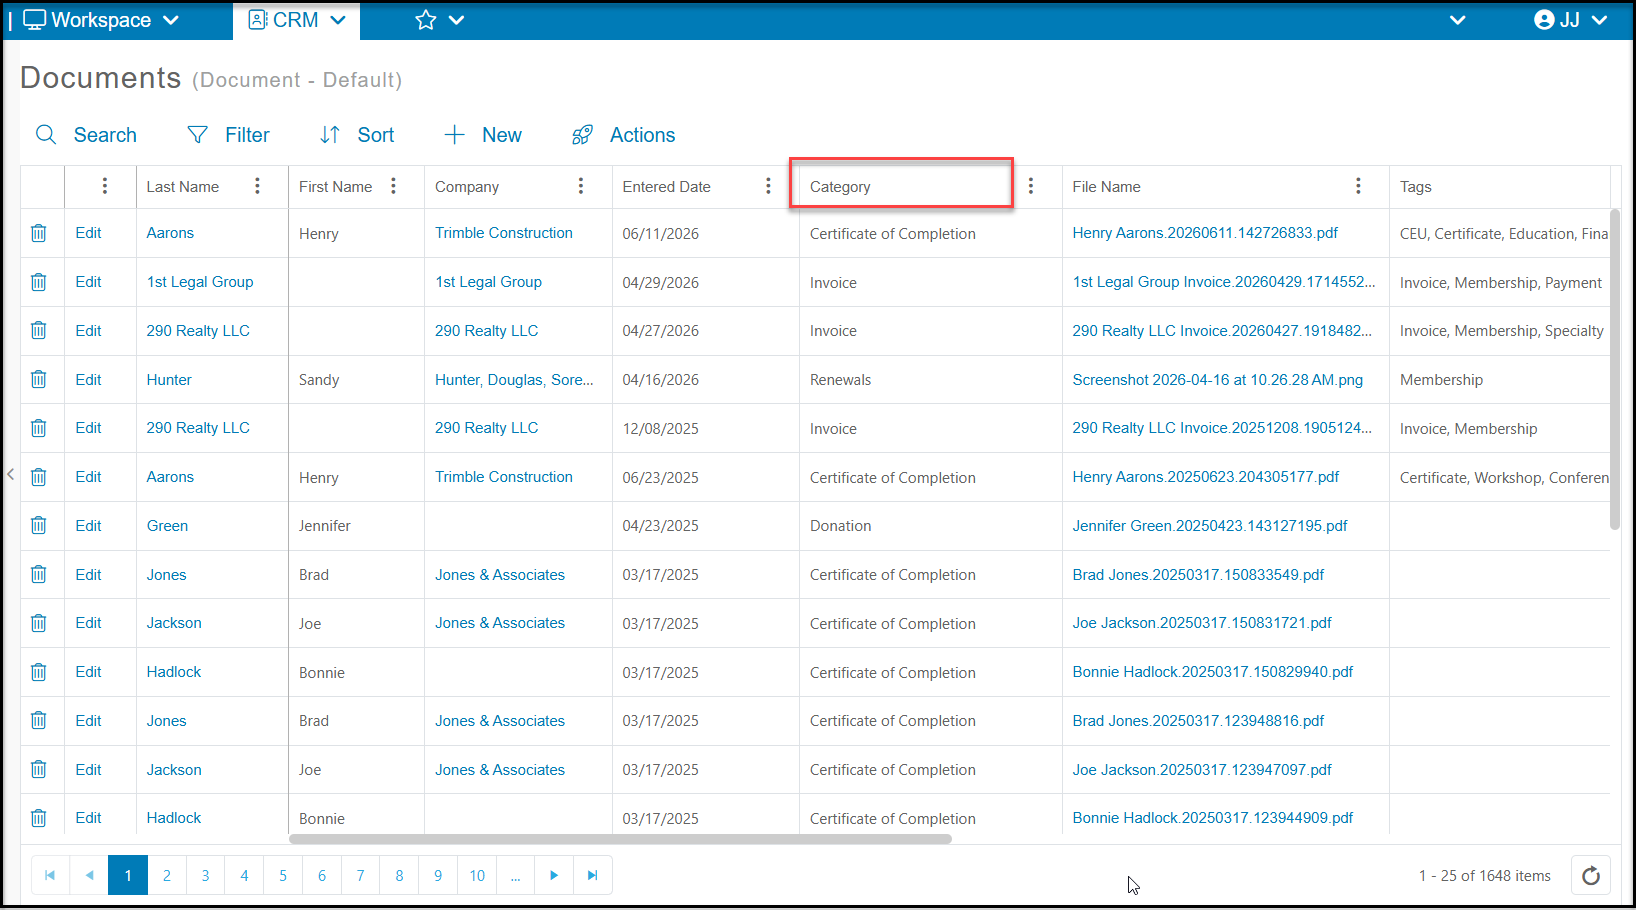Open the grid options menu in Edit column header
The height and width of the screenshot is (910, 1636).
(105, 186)
